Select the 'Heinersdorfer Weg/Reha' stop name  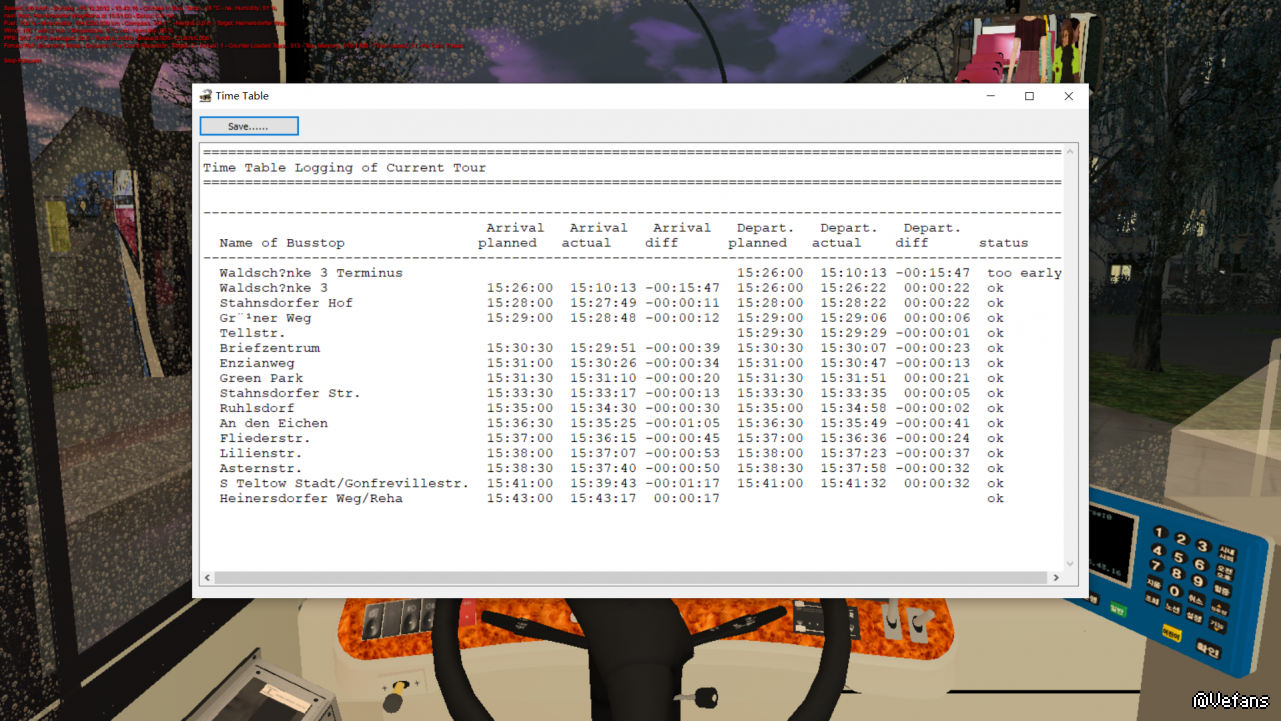tap(311, 498)
